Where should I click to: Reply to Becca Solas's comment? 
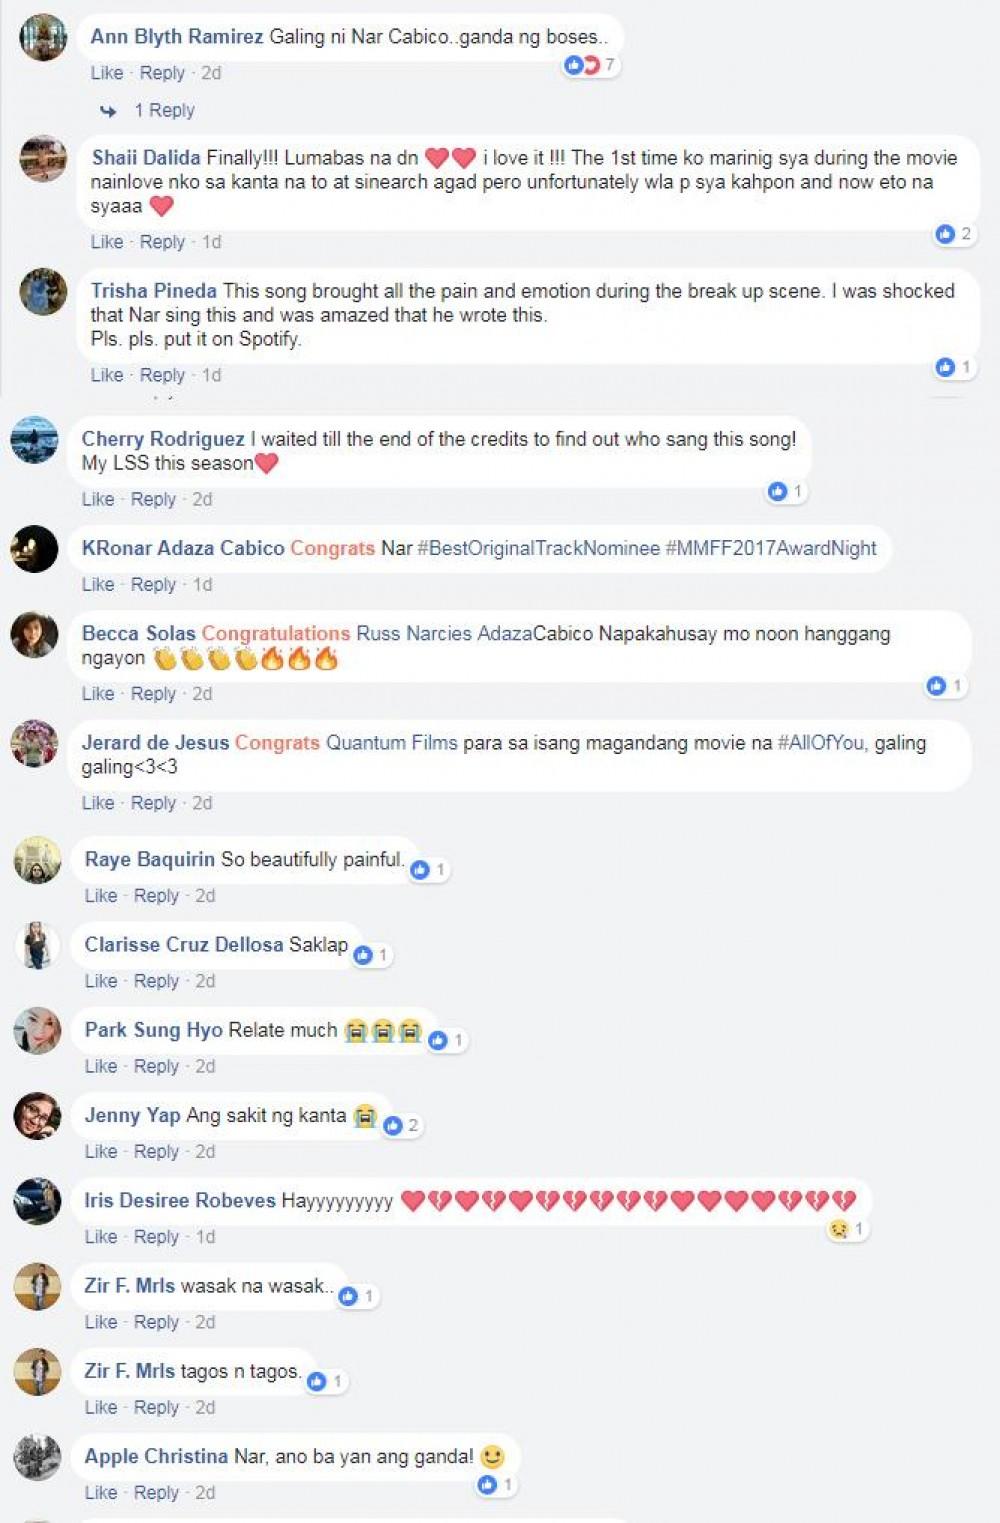pos(153,693)
